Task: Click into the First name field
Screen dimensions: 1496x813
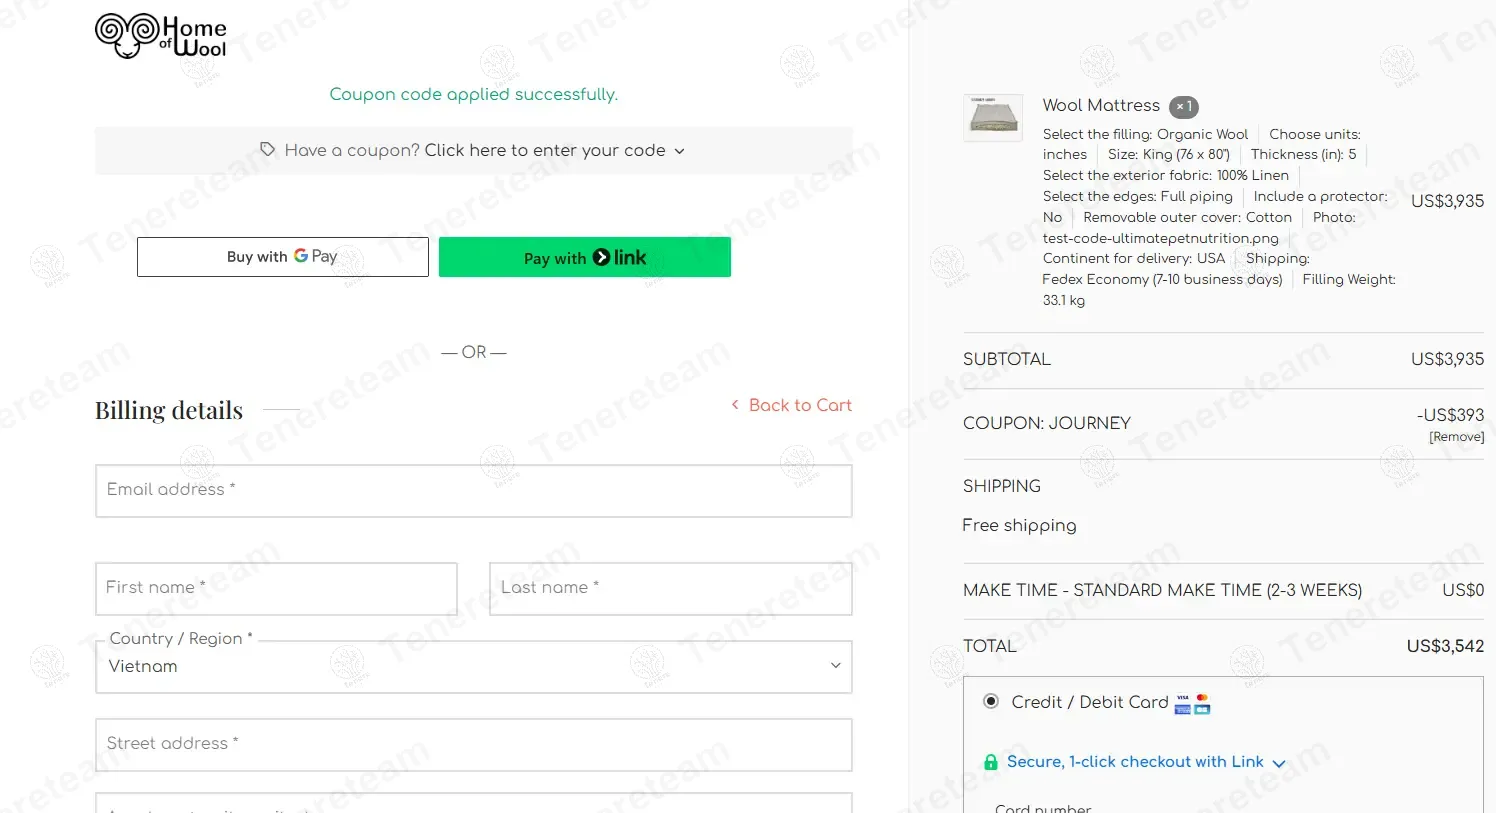Action: [276, 589]
